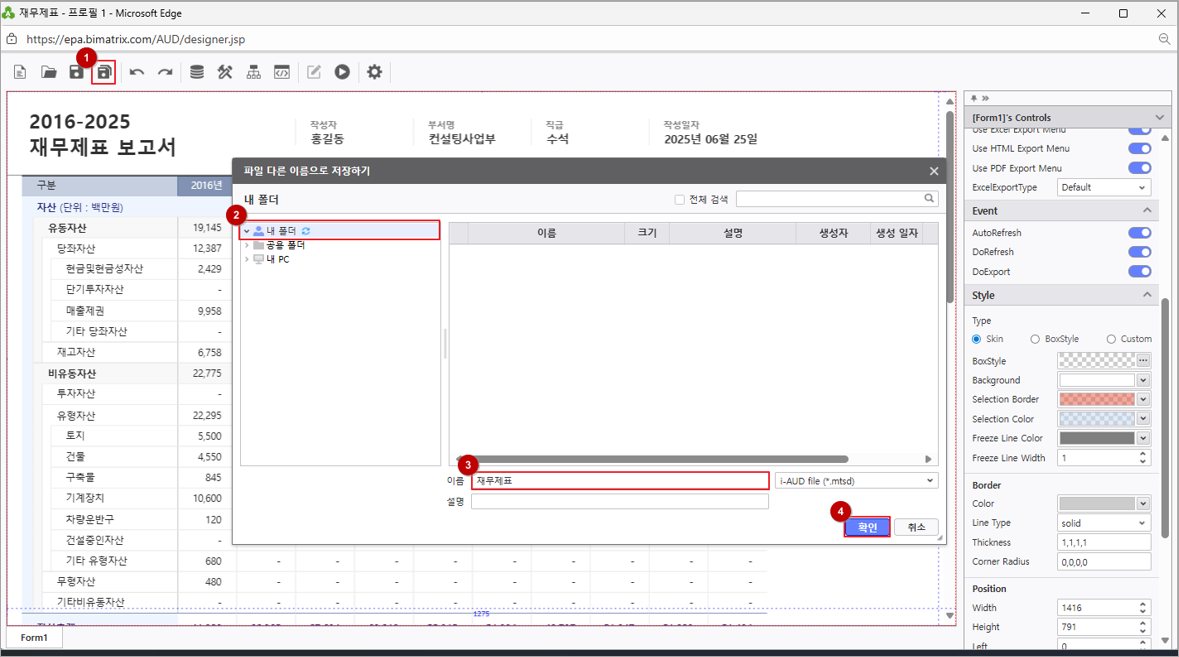Image resolution: width=1179 pixels, height=657 pixels.
Task: Click the undo arrow icon
Action: [x=137, y=72]
